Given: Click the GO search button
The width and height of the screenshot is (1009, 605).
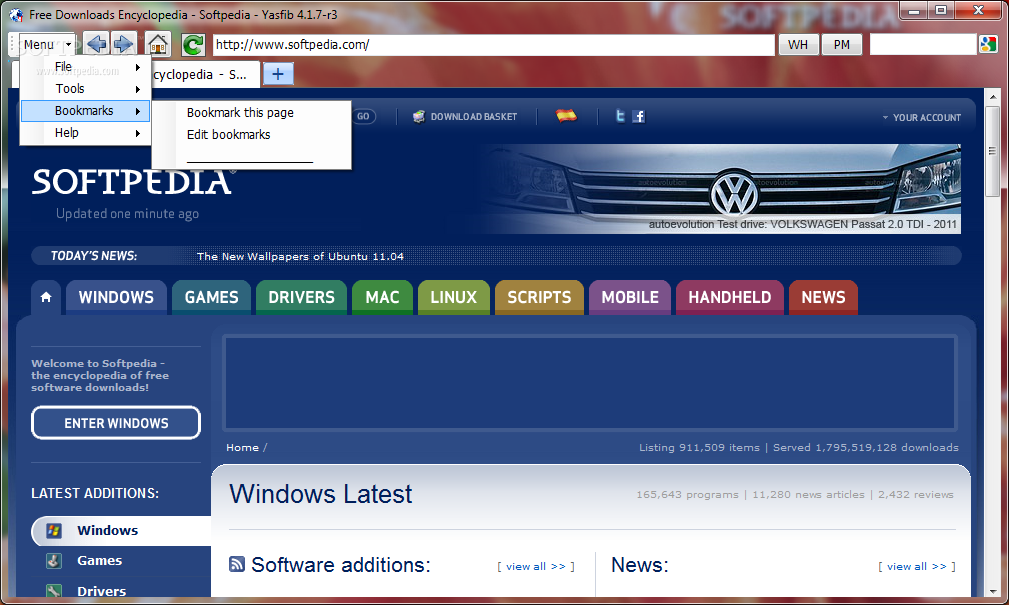Looking at the screenshot, I should pos(364,116).
